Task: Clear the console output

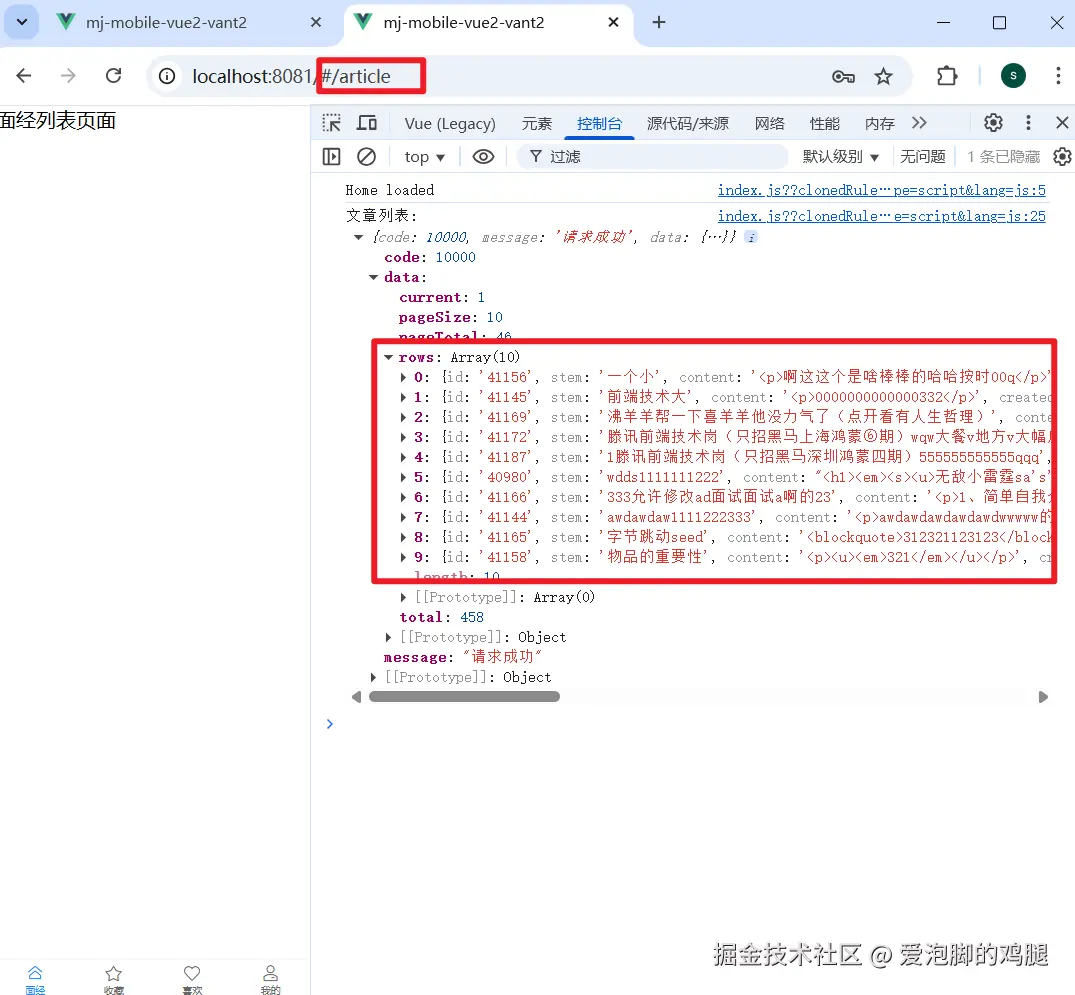Action: (367, 156)
